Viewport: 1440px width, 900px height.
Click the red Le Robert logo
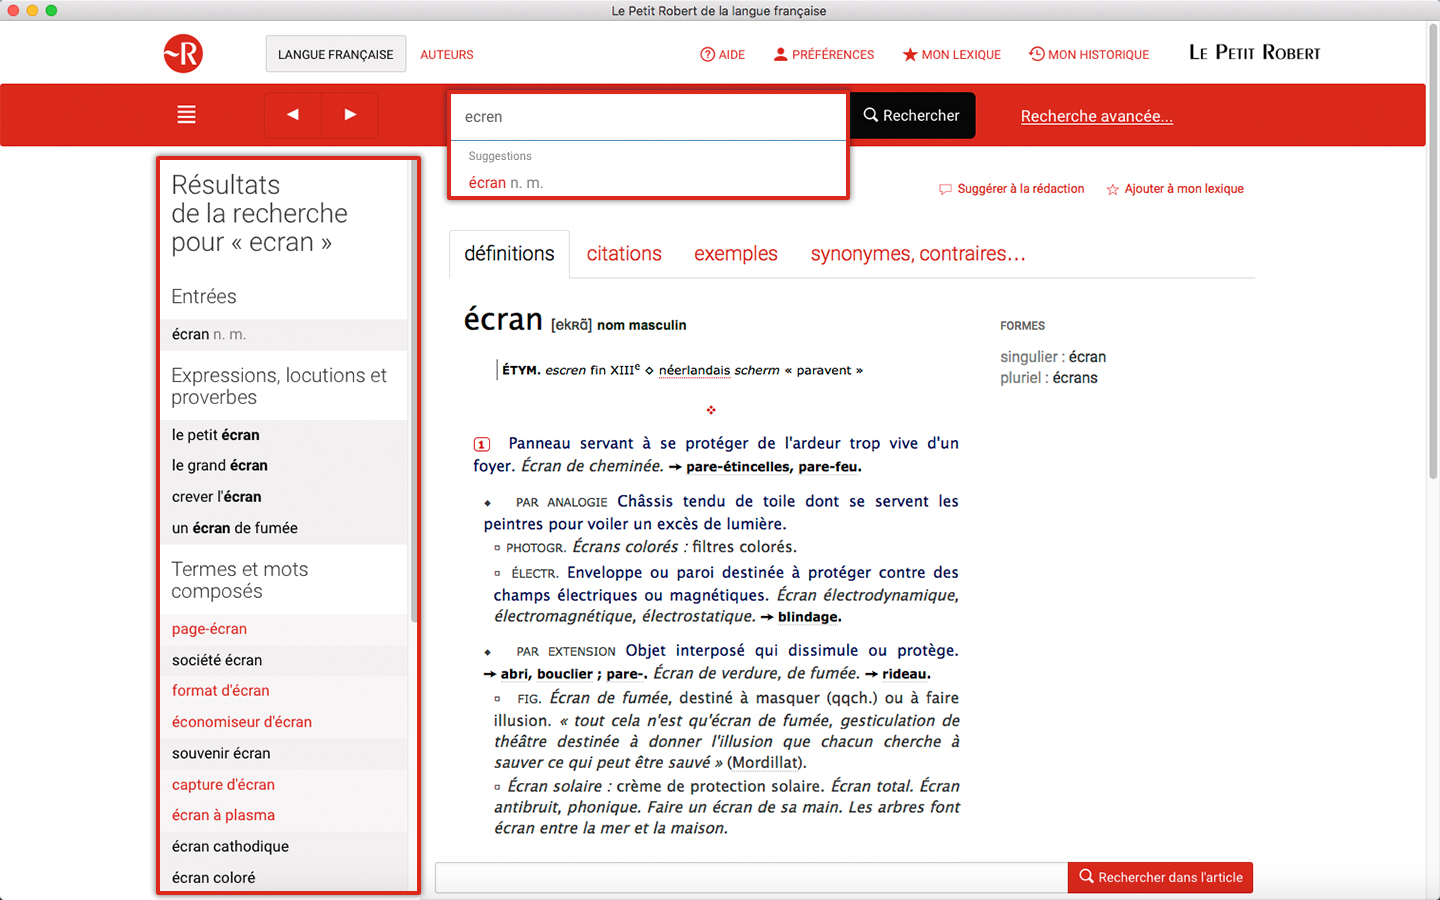(x=183, y=54)
